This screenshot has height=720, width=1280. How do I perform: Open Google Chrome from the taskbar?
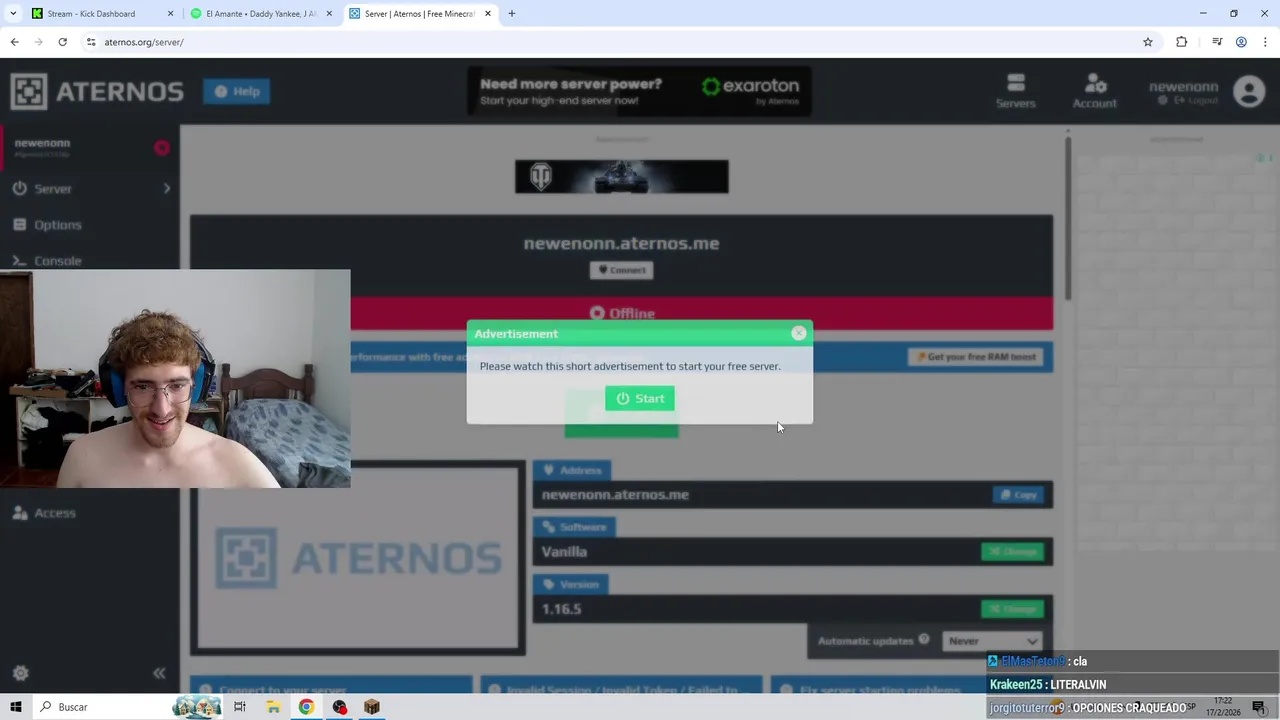[306, 707]
